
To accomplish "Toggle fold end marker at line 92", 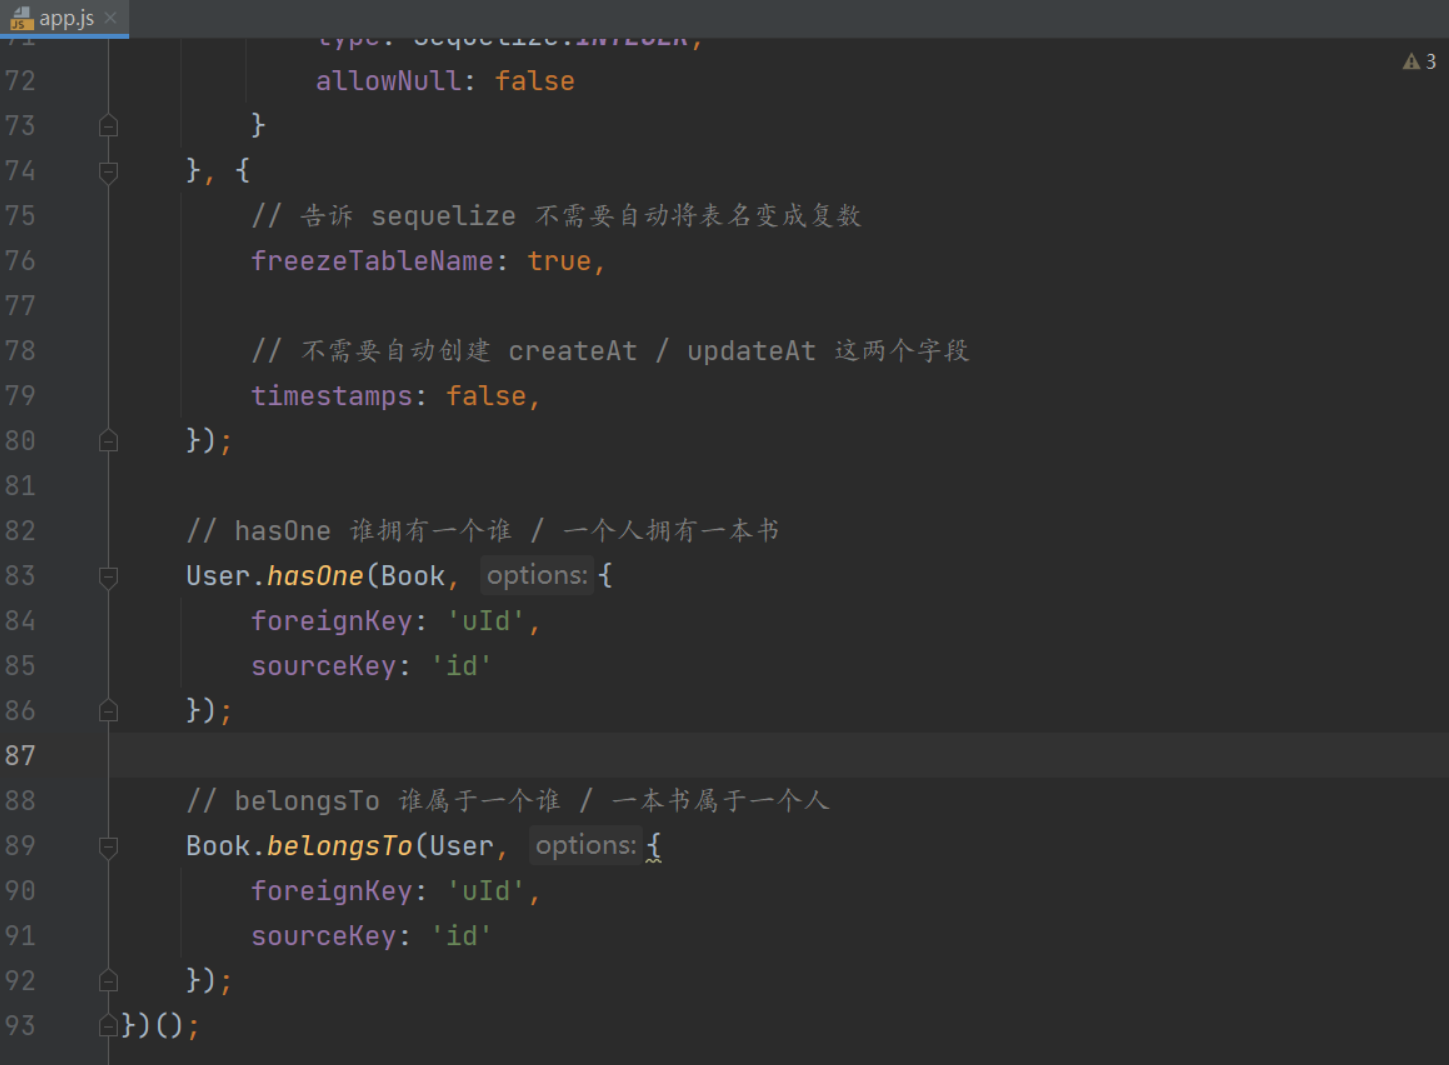I will 109,981.
